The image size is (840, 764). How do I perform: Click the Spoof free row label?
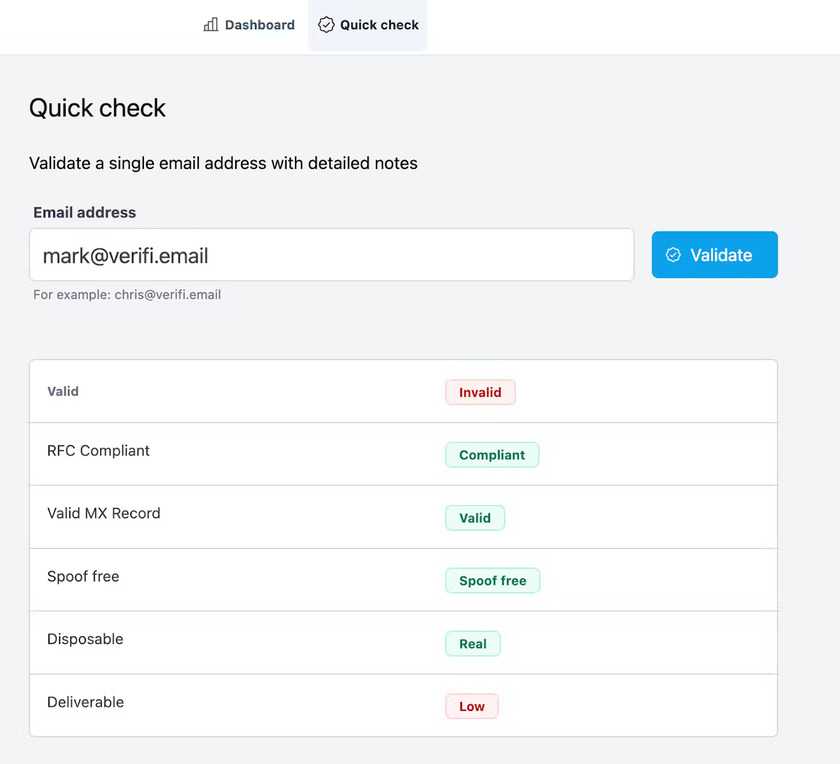pyautogui.click(x=83, y=577)
